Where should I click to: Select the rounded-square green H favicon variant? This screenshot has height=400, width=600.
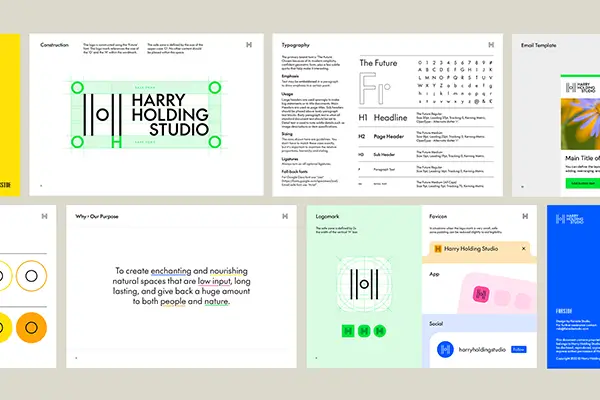pos(364,331)
